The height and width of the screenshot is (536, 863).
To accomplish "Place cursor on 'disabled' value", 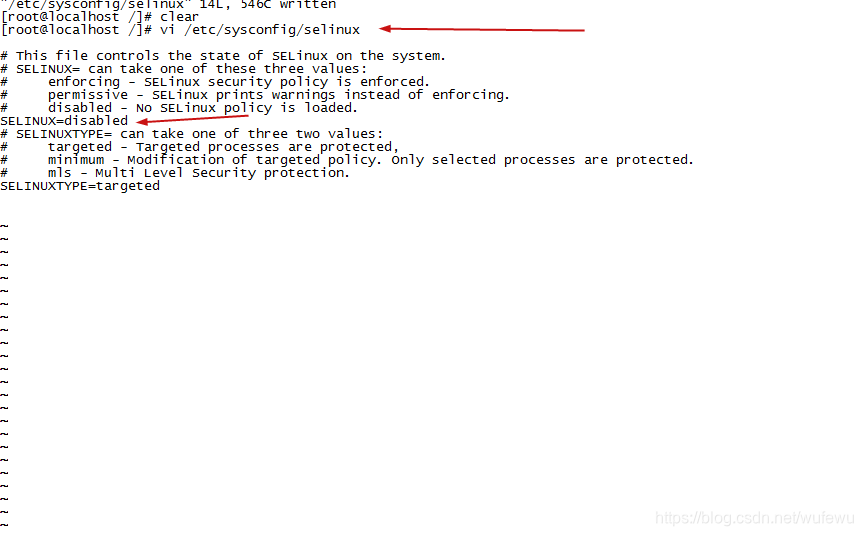I will point(96,121).
